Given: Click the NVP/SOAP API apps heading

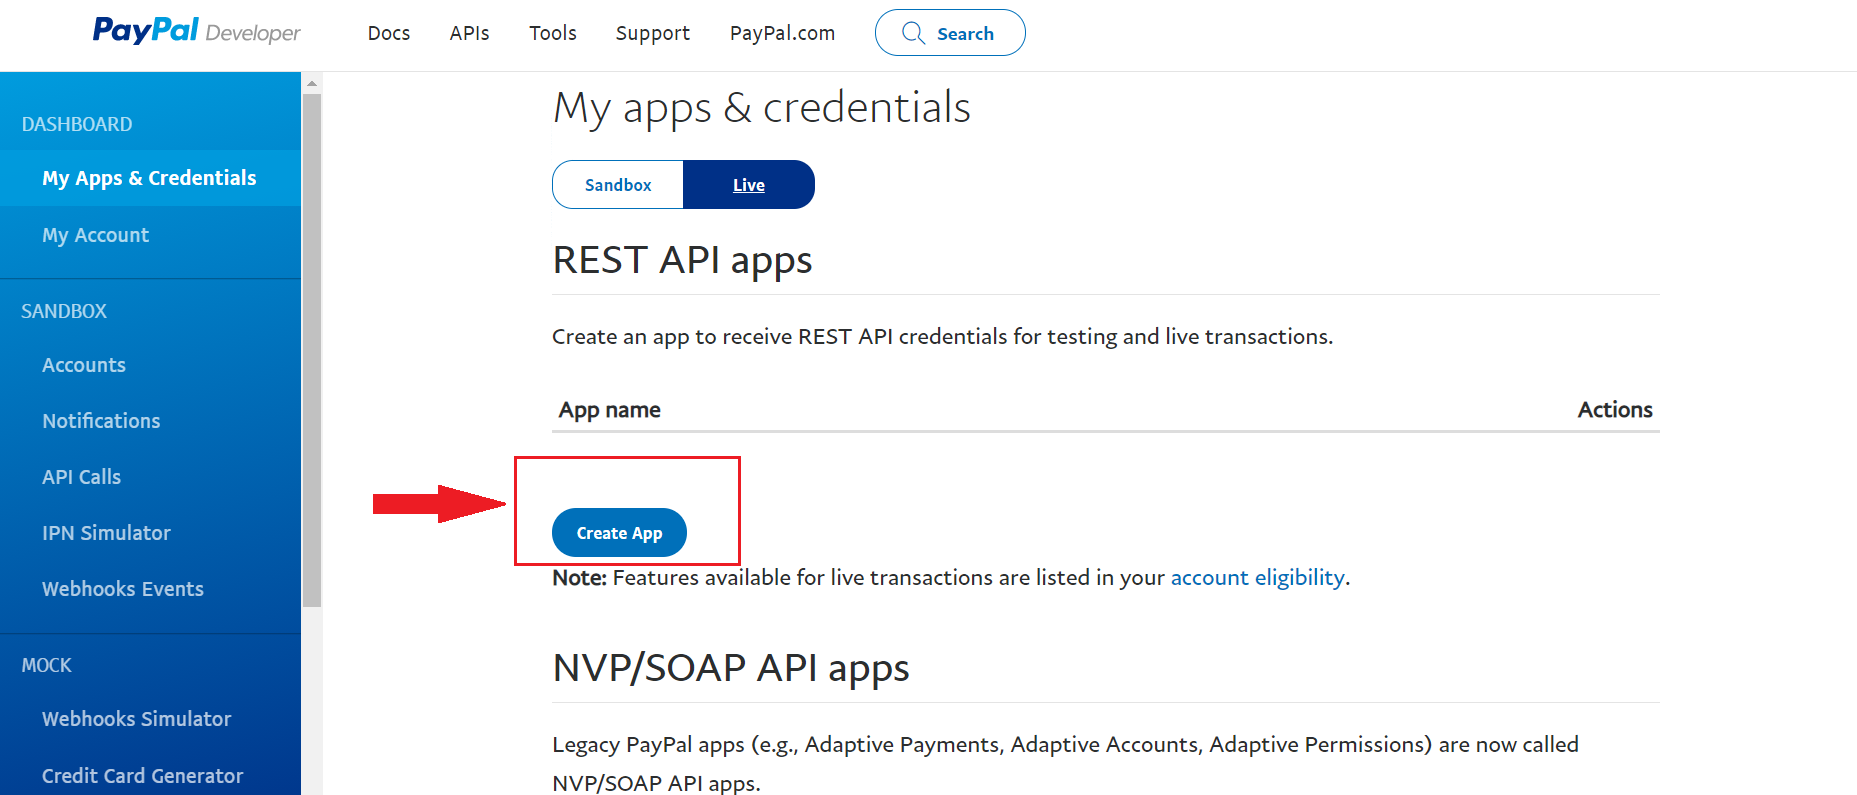Looking at the screenshot, I should (x=731, y=668).
